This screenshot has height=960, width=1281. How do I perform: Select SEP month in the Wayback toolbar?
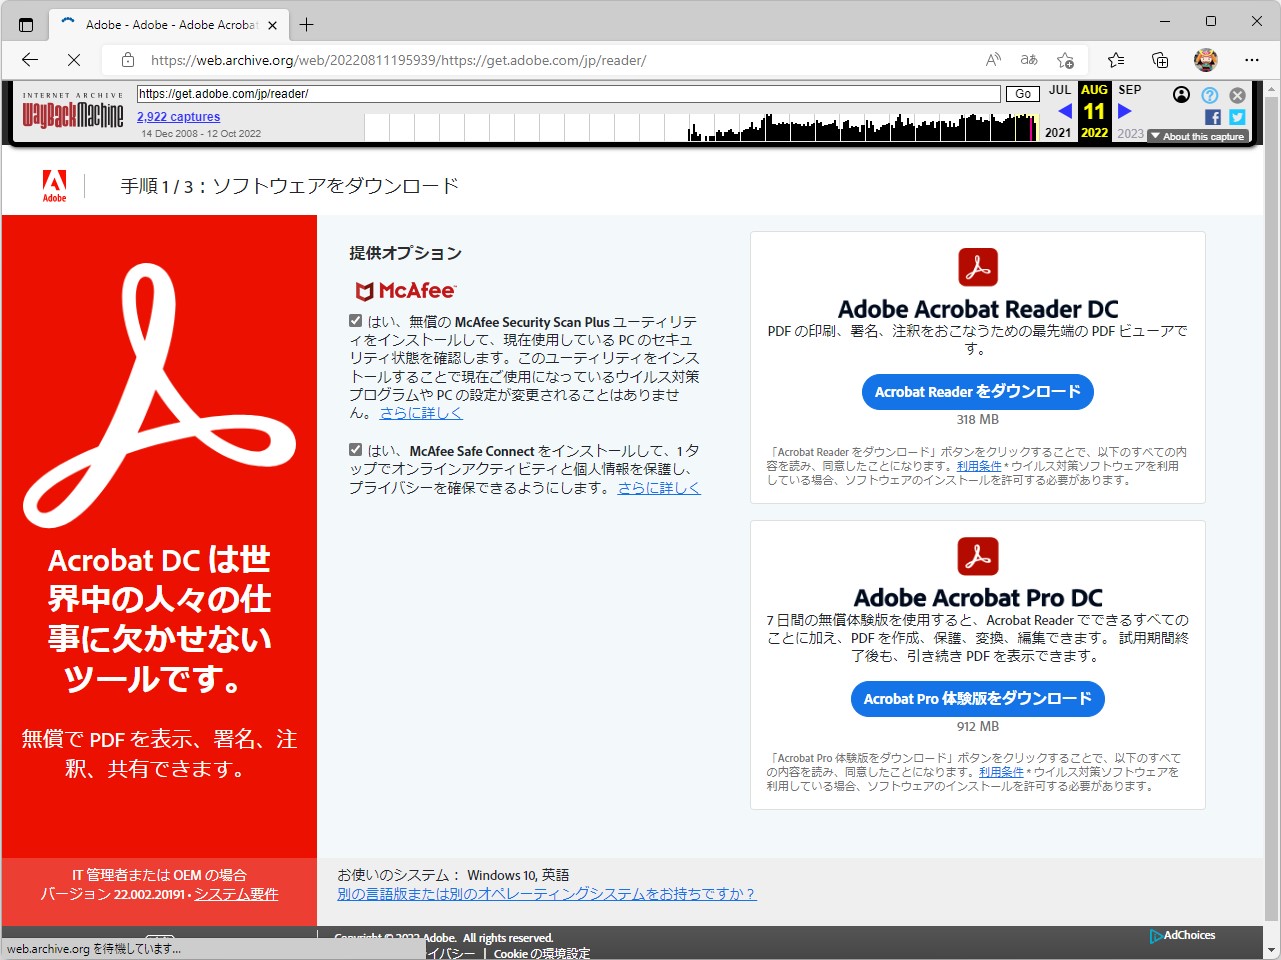tap(1130, 90)
